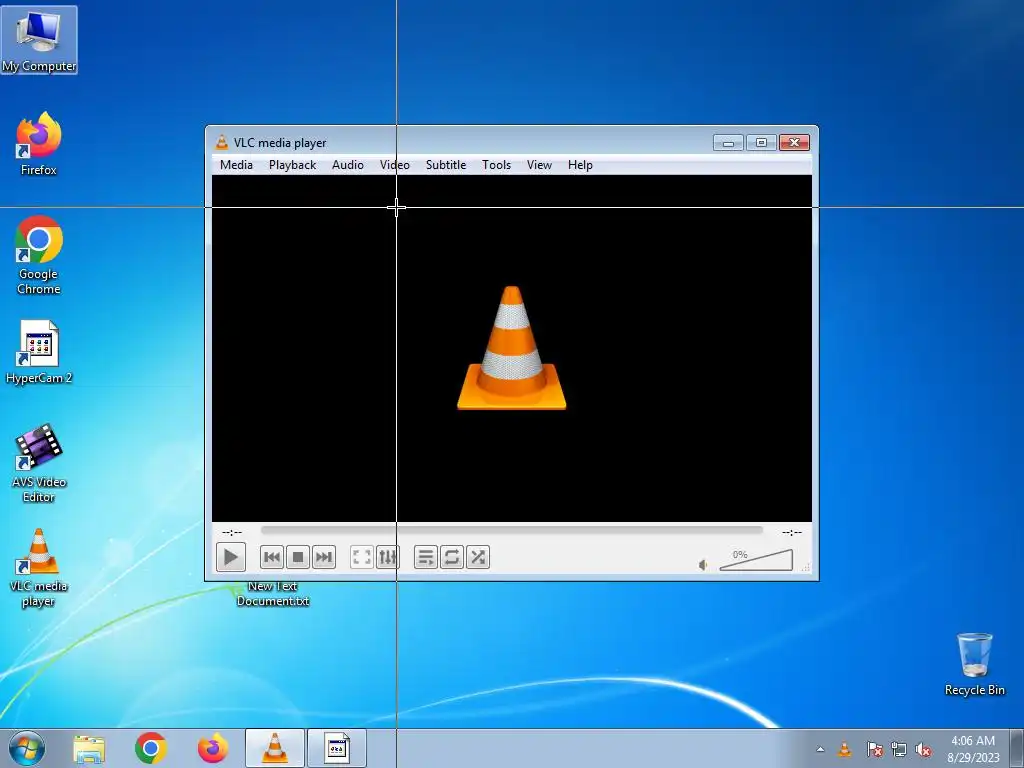Set volume on the triangular volume slider
The height and width of the screenshot is (768, 1024).
tap(756, 560)
